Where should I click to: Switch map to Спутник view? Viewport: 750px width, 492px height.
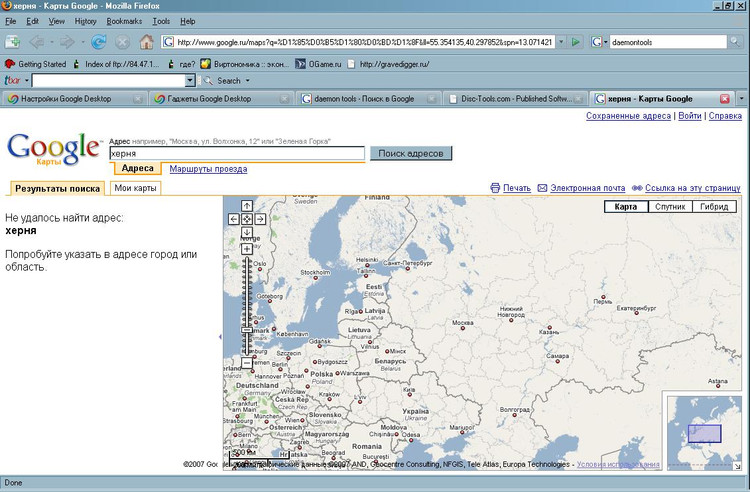pyautogui.click(x=670, y=207)
